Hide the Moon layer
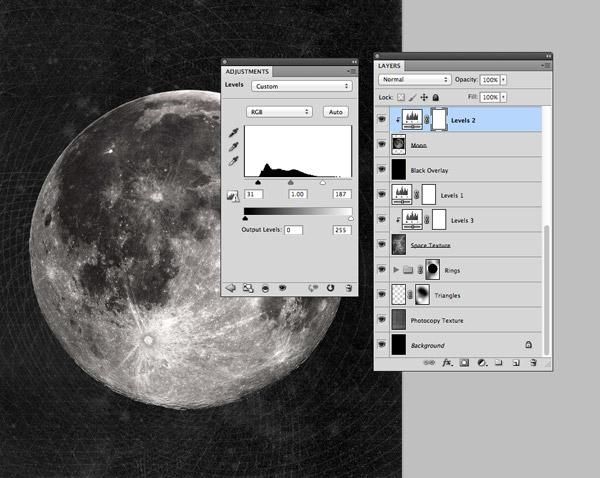Screen dimensions: 600x478 click(x=382, y=144)
